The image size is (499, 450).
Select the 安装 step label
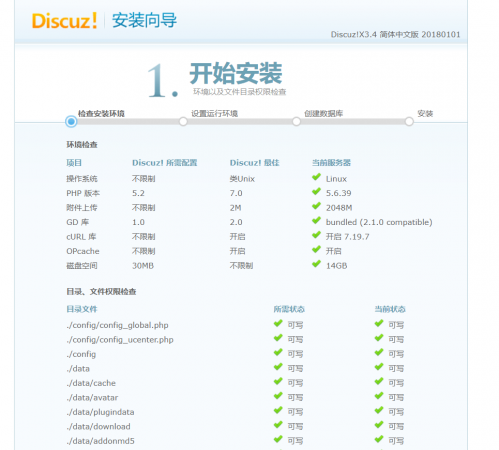click(x=425, y=114)
